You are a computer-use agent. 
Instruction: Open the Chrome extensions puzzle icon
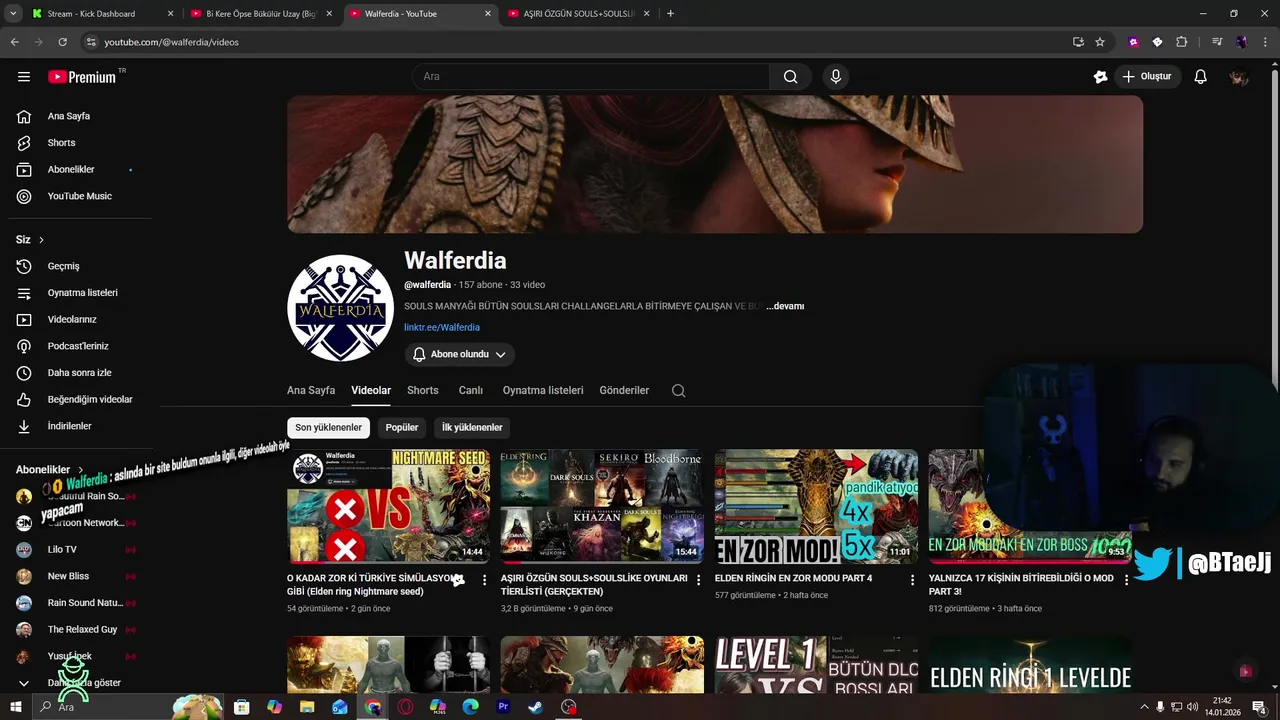click(1182, 42)
